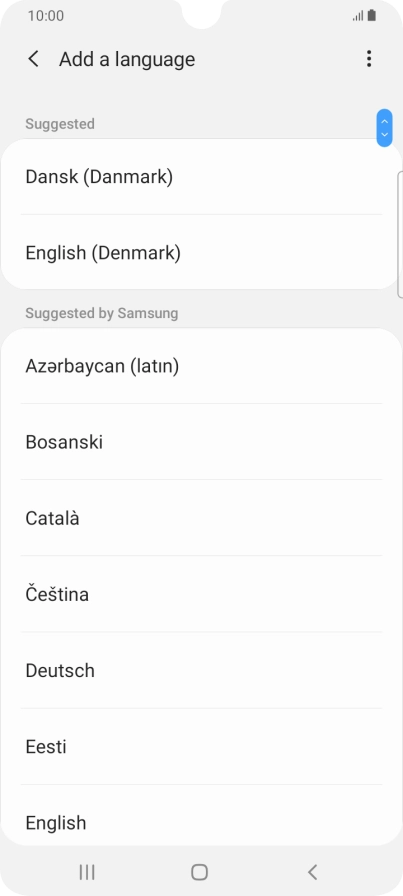Tap the back button in navigation bar
403x896 pixels.
pos(312,872)
